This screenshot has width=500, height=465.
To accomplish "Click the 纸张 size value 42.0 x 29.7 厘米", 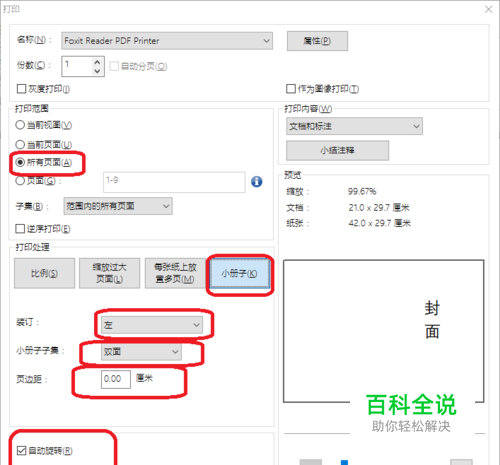I will point(380,223).
